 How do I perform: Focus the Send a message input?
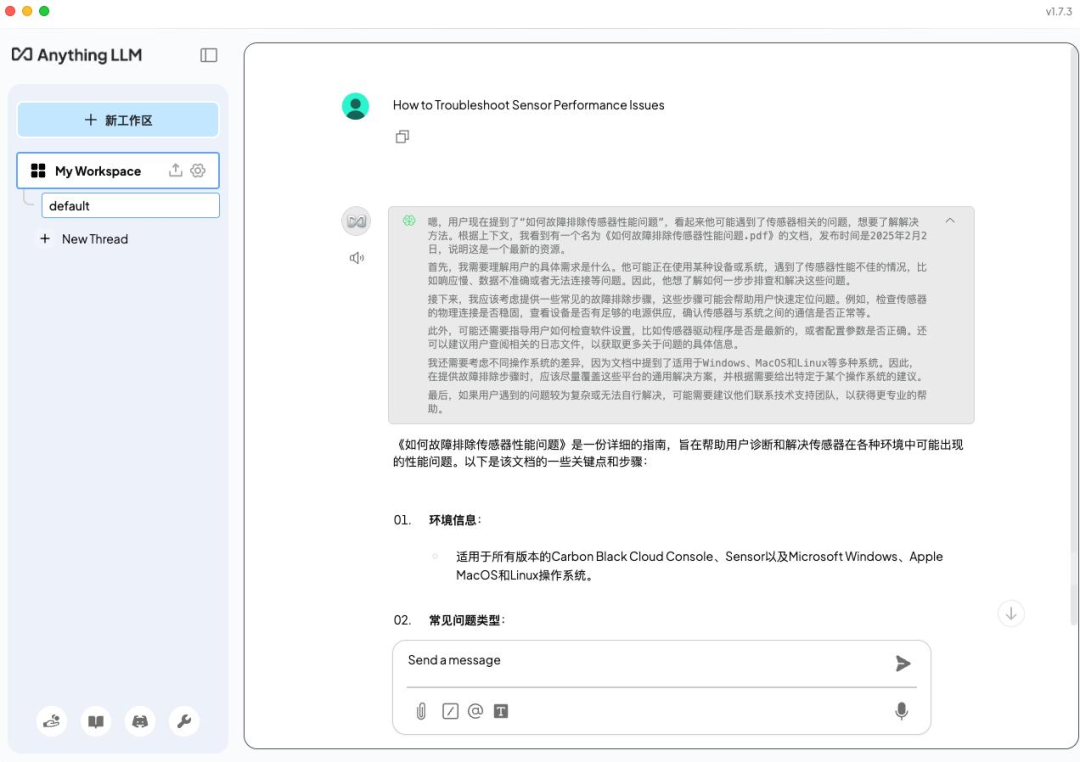tap(644, 661)
